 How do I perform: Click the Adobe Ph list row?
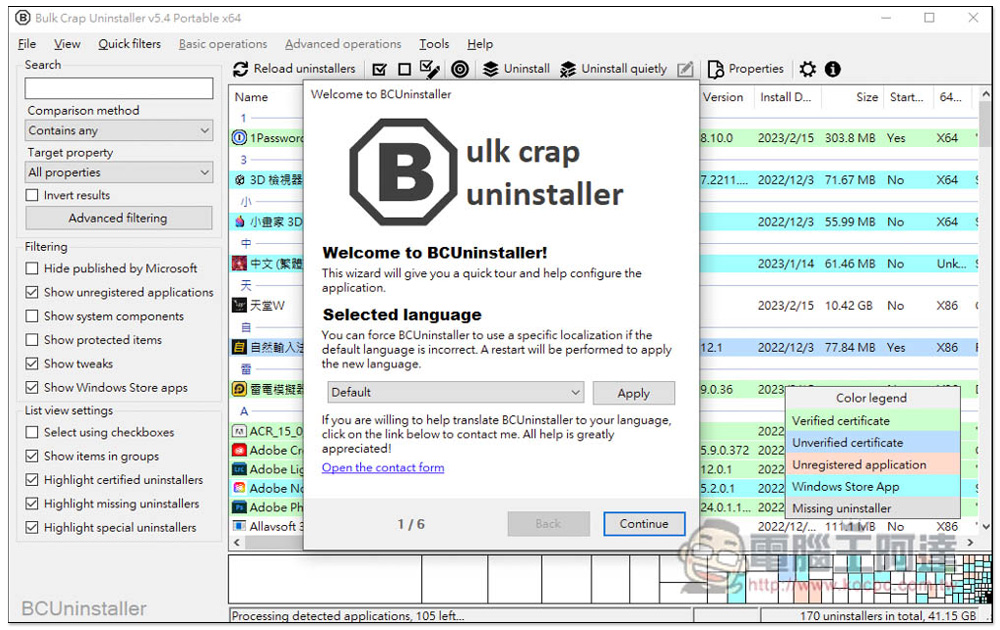click(x=267, y=508)
